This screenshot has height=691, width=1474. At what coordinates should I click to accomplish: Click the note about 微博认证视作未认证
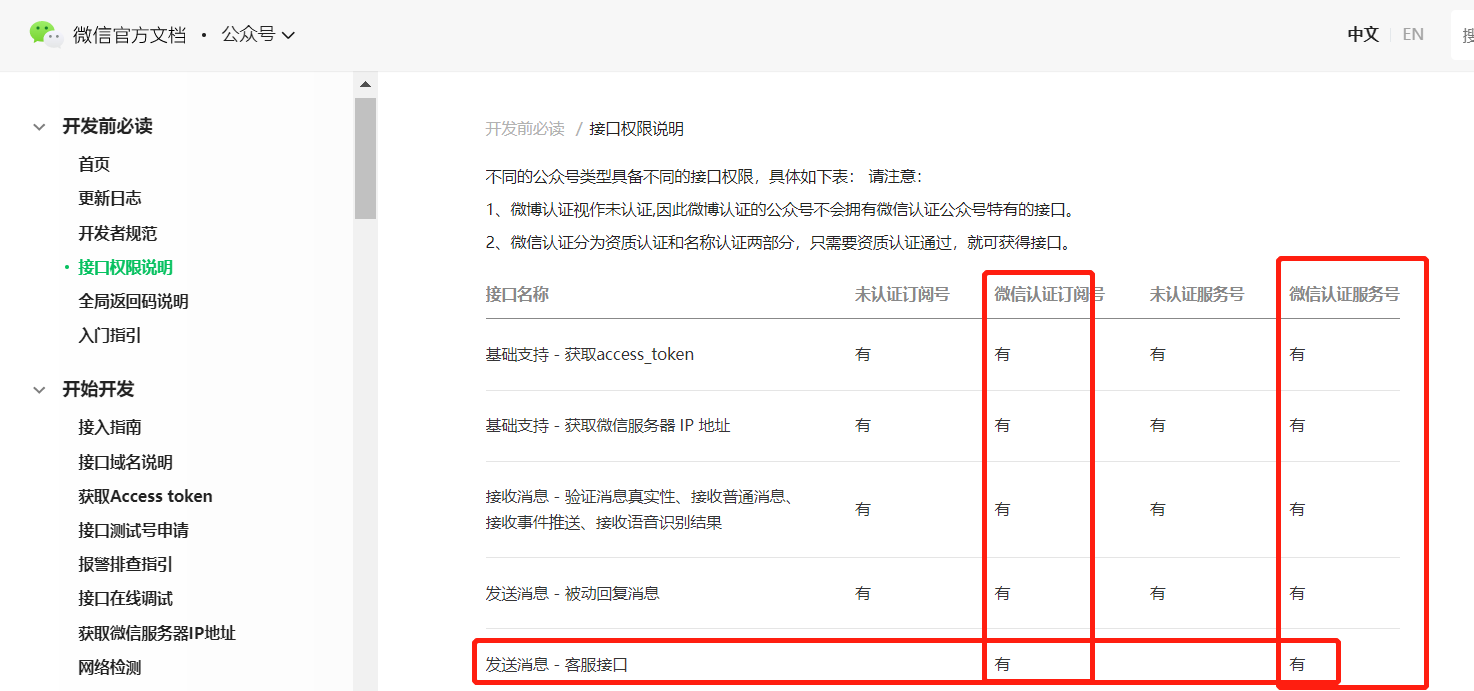point(780,210)
